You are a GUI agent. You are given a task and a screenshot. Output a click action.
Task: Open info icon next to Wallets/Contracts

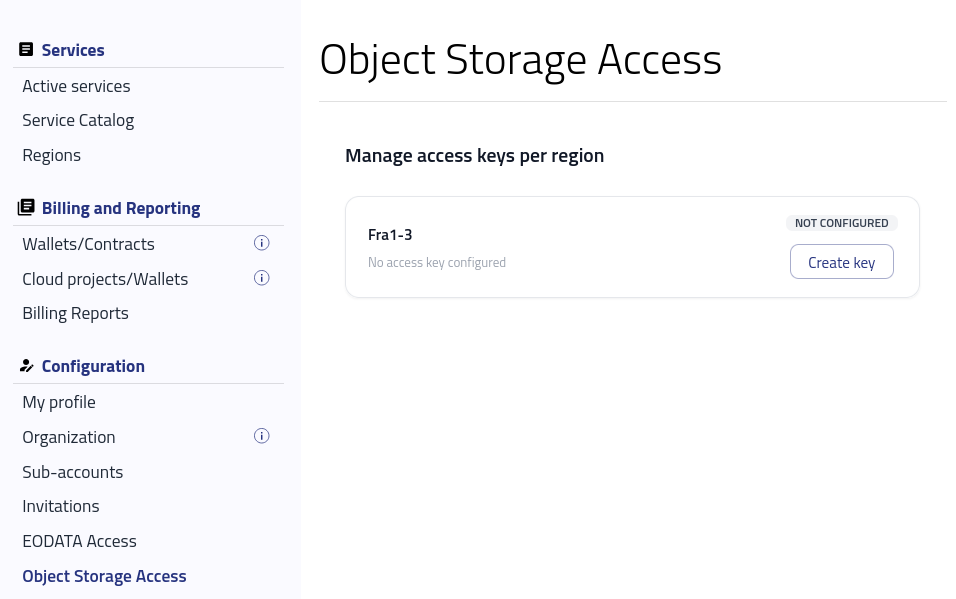click(262, 243)
